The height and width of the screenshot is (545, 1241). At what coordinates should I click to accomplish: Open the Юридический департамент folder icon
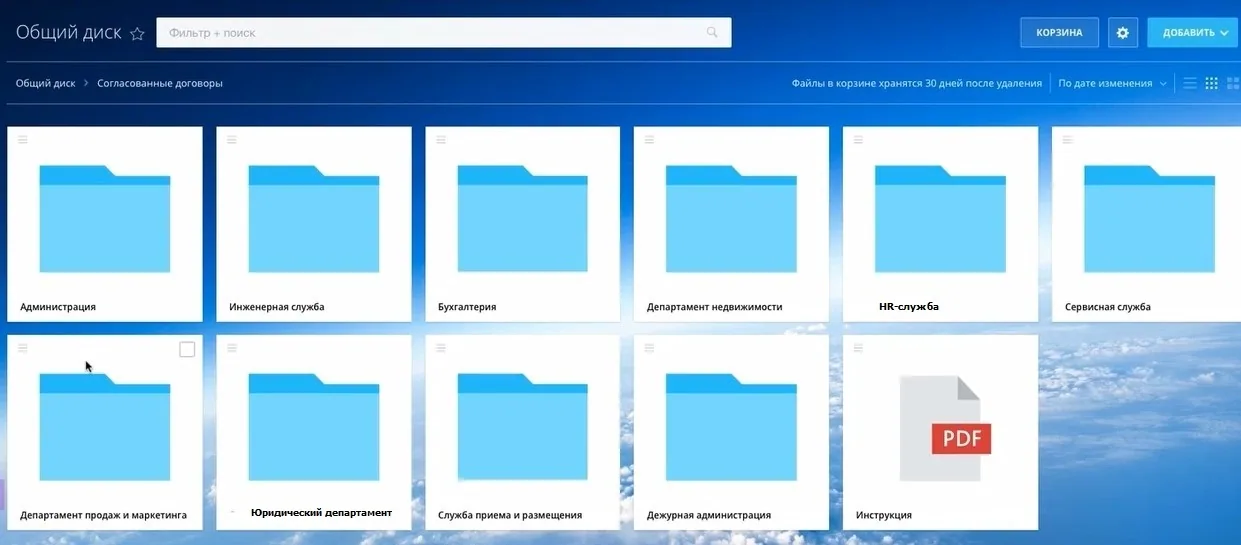(314, 427)
